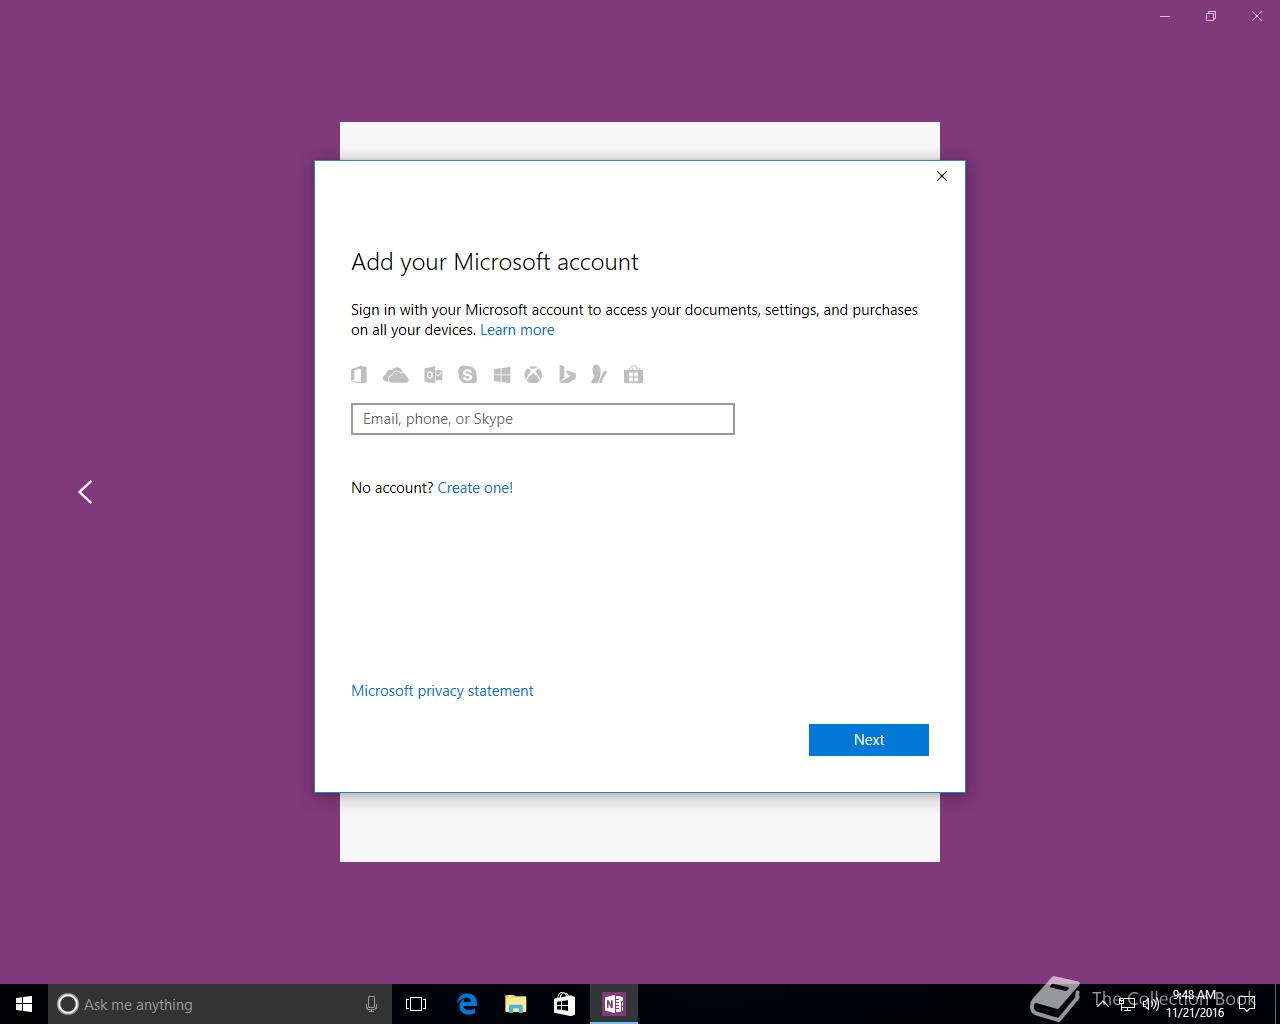Focus the Email, phone, or Skype field
Screen dimensions: 1280x1024
543,419
